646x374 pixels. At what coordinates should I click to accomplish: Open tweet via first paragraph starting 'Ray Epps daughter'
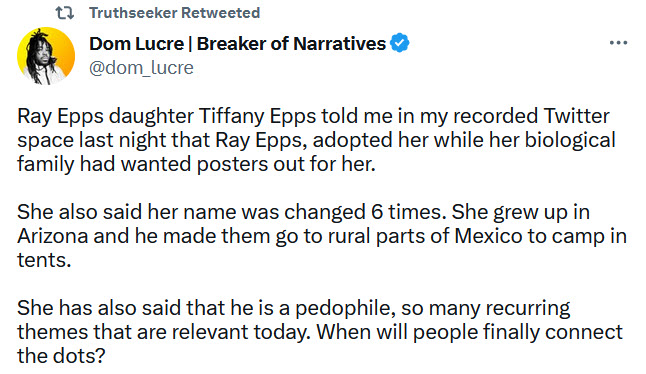point(316,140)
